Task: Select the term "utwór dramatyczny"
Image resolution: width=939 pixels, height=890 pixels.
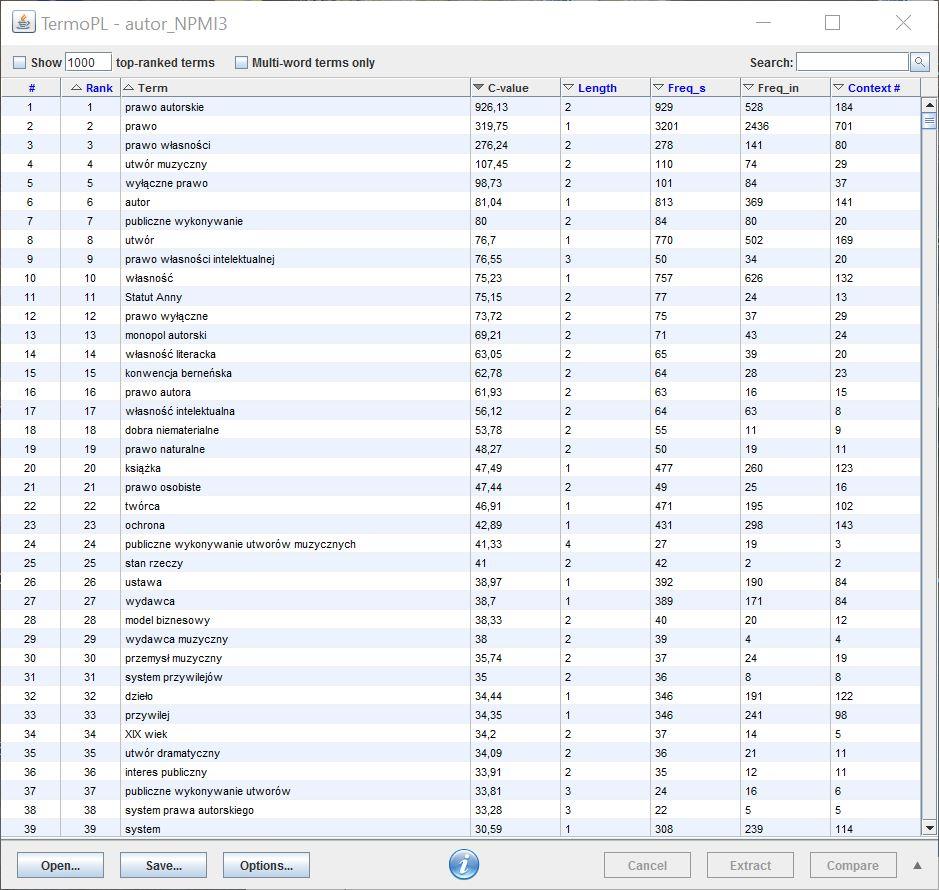Action: pos(172,753)
